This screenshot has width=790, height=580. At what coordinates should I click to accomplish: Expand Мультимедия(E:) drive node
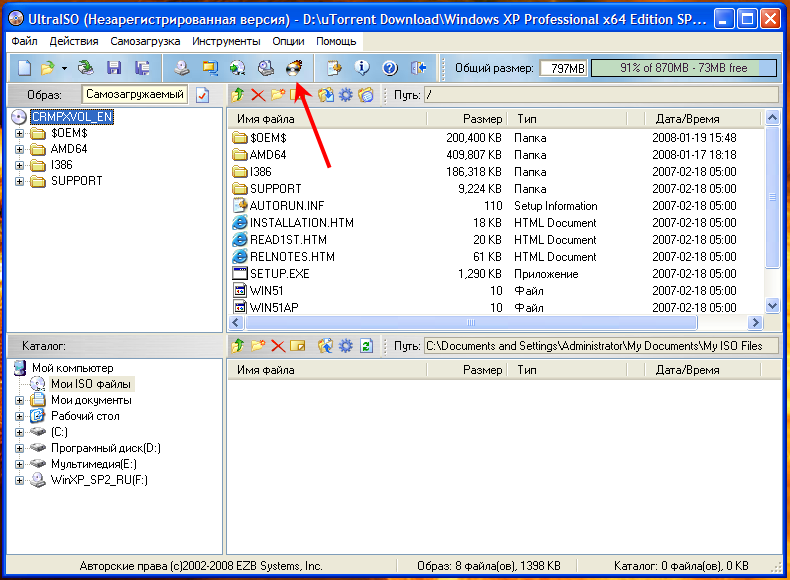pyautogui.click(x=19, y=465)
